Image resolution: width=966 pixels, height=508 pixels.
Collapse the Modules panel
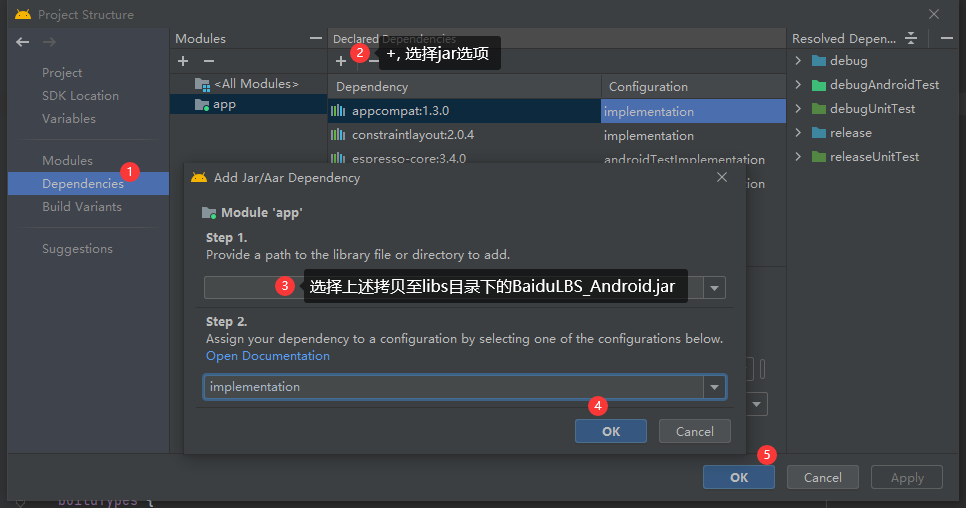(316, 38)
